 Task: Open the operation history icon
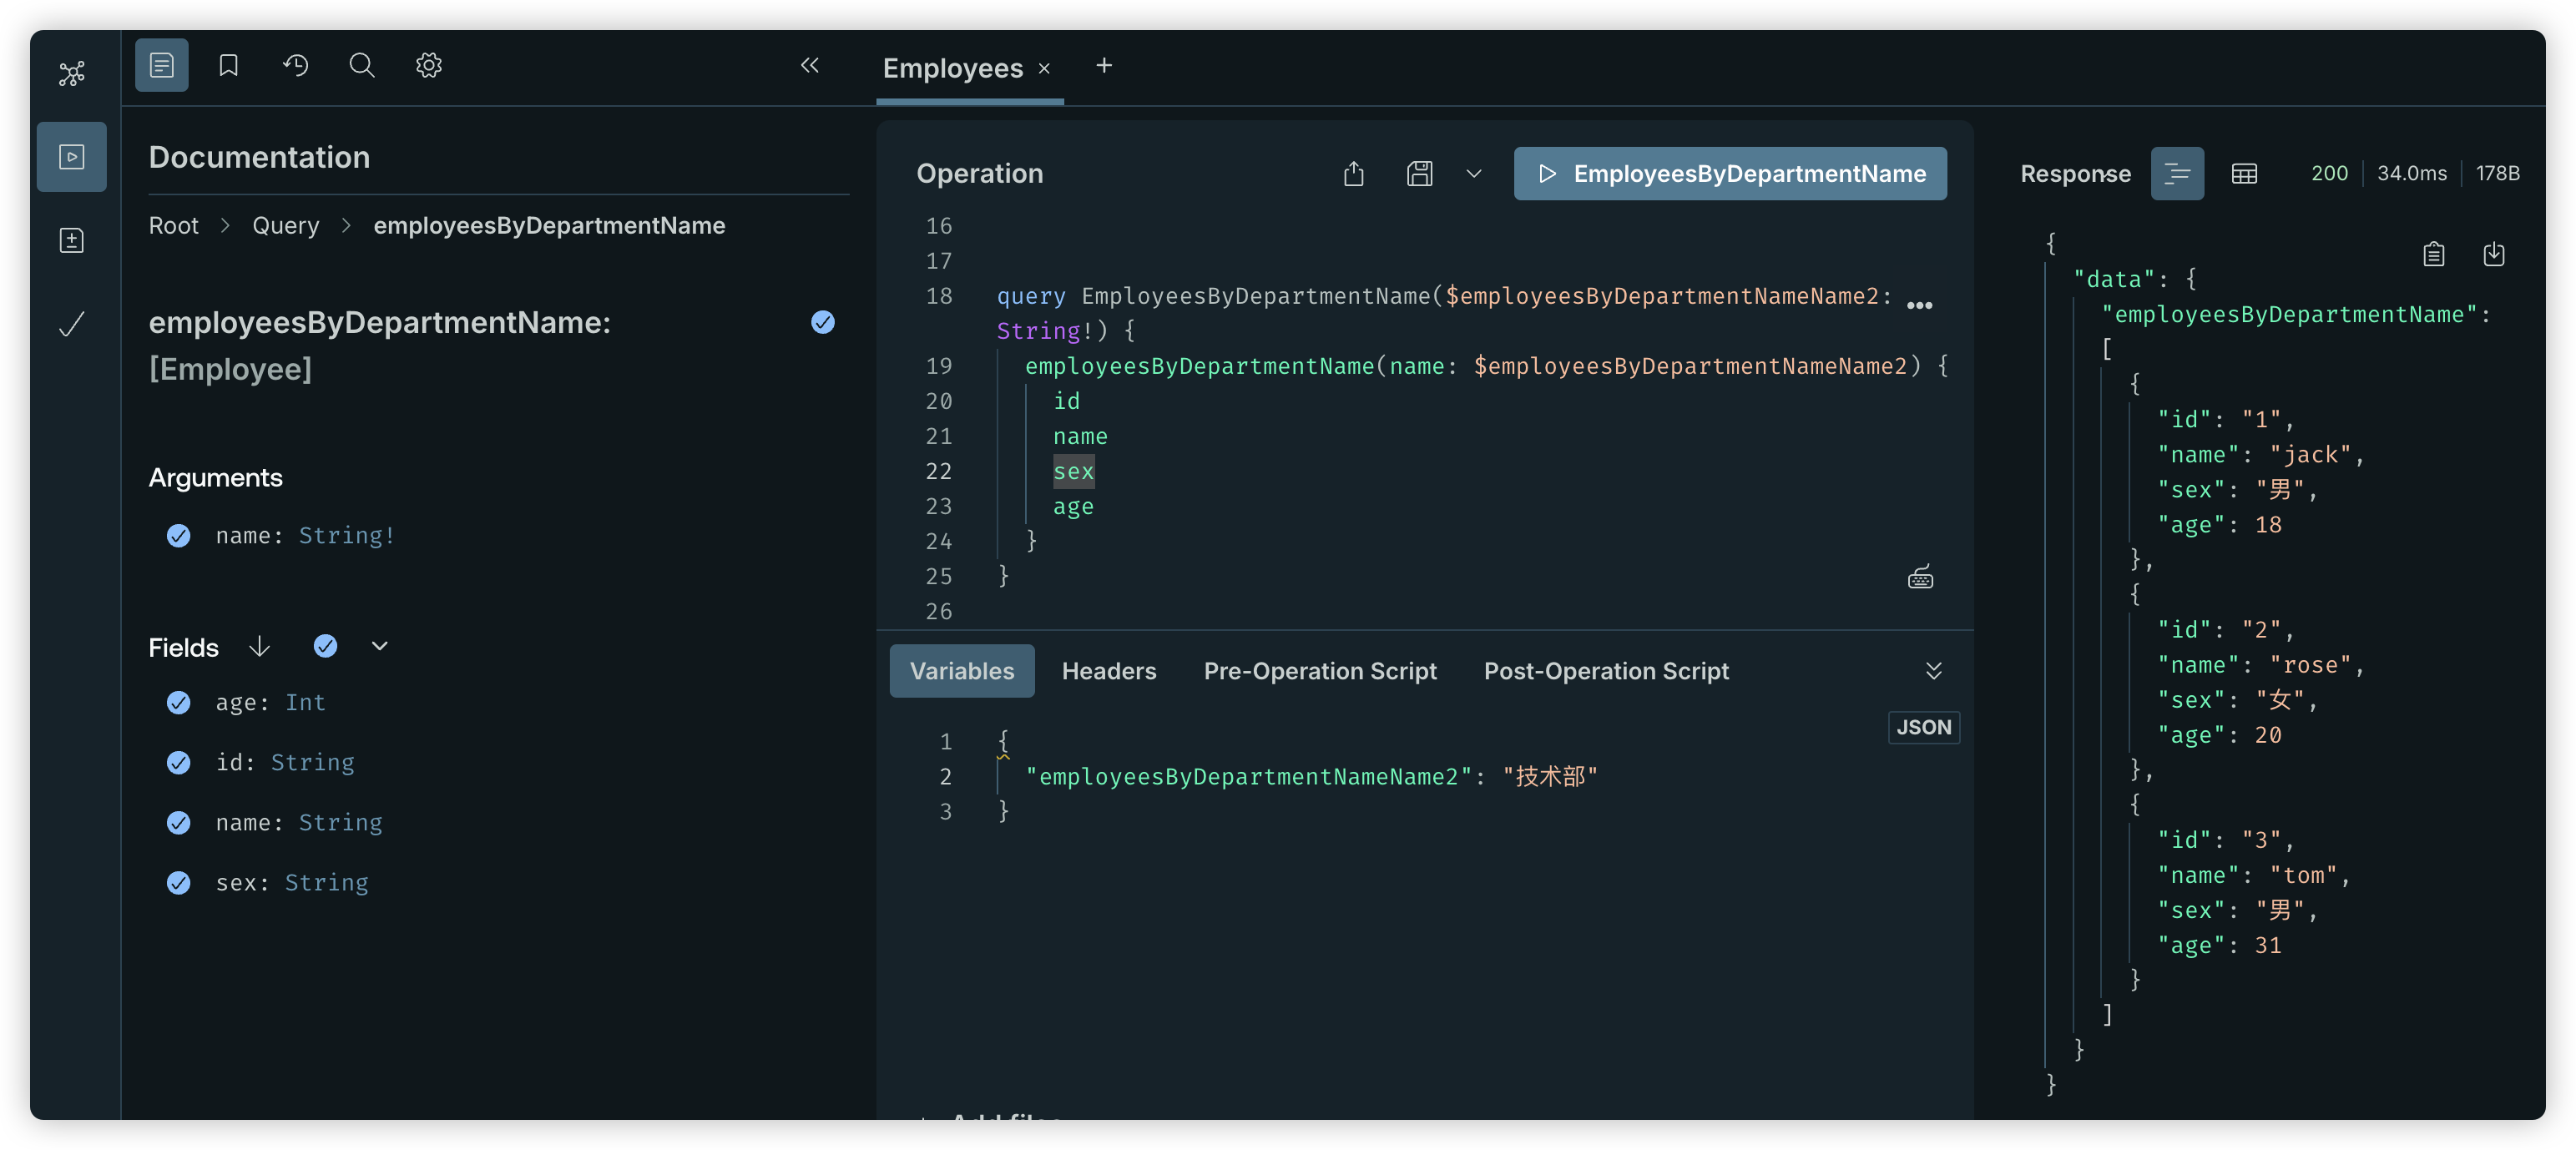tap(295, 66)
